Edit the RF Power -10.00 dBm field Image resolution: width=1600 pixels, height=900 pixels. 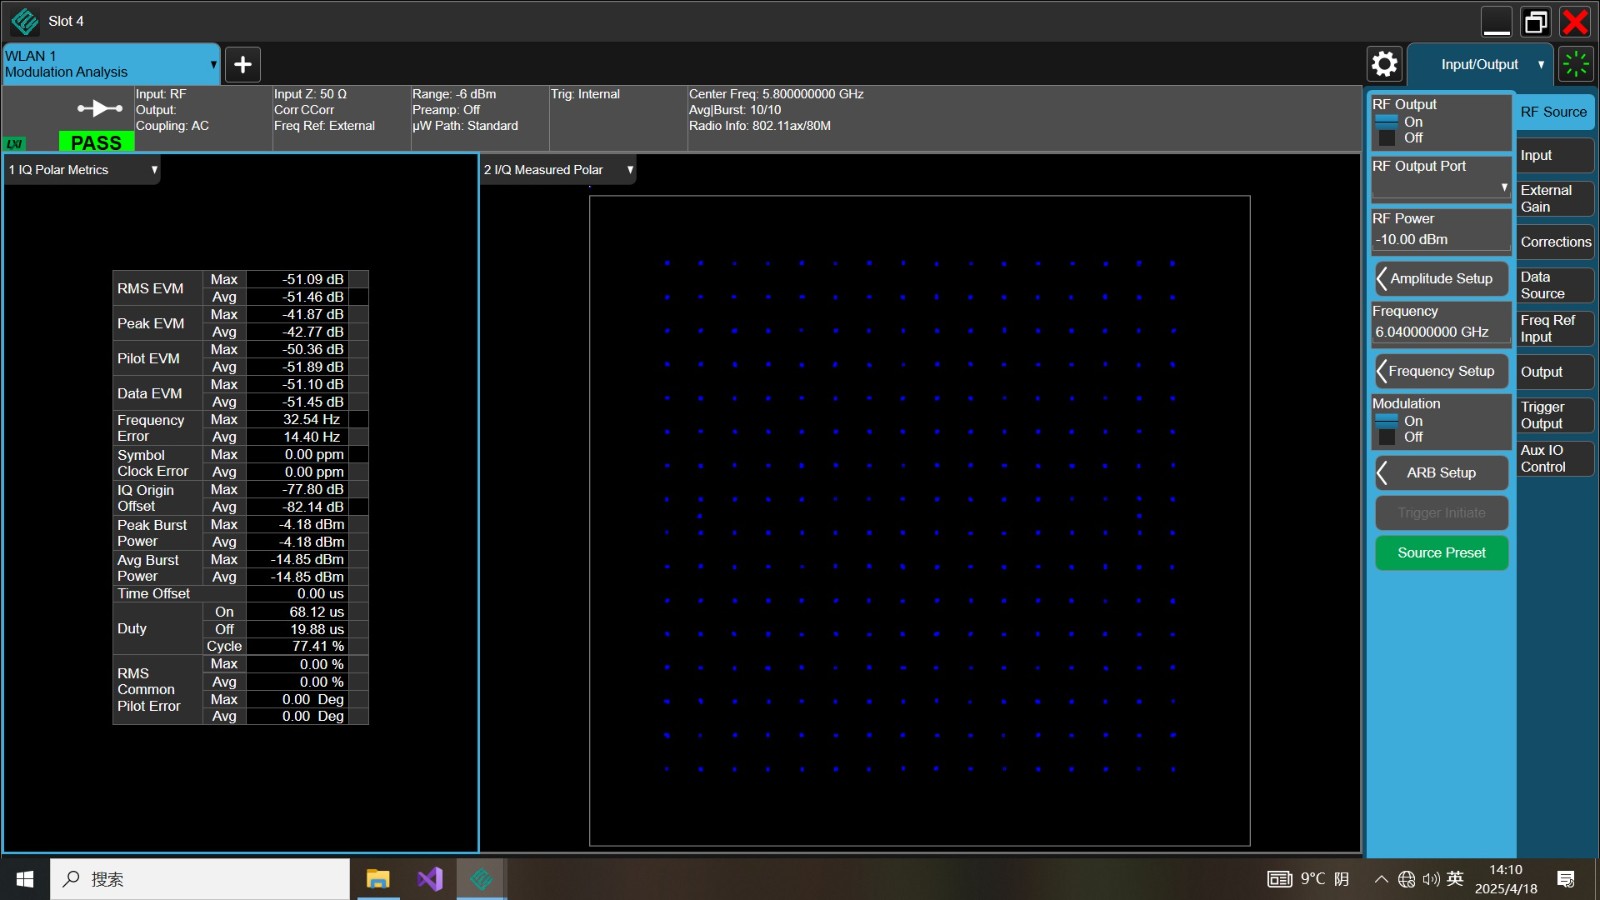tap(1440, 240)
